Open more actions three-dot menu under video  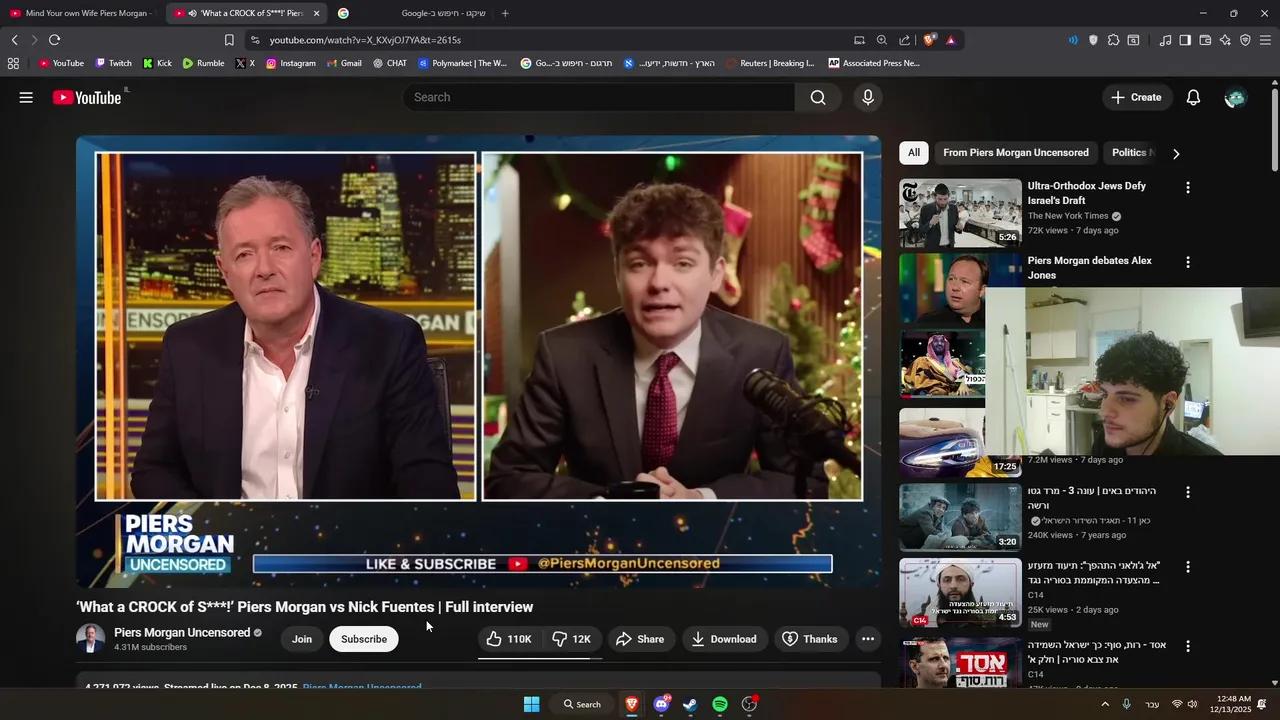(x=868, y=639)
